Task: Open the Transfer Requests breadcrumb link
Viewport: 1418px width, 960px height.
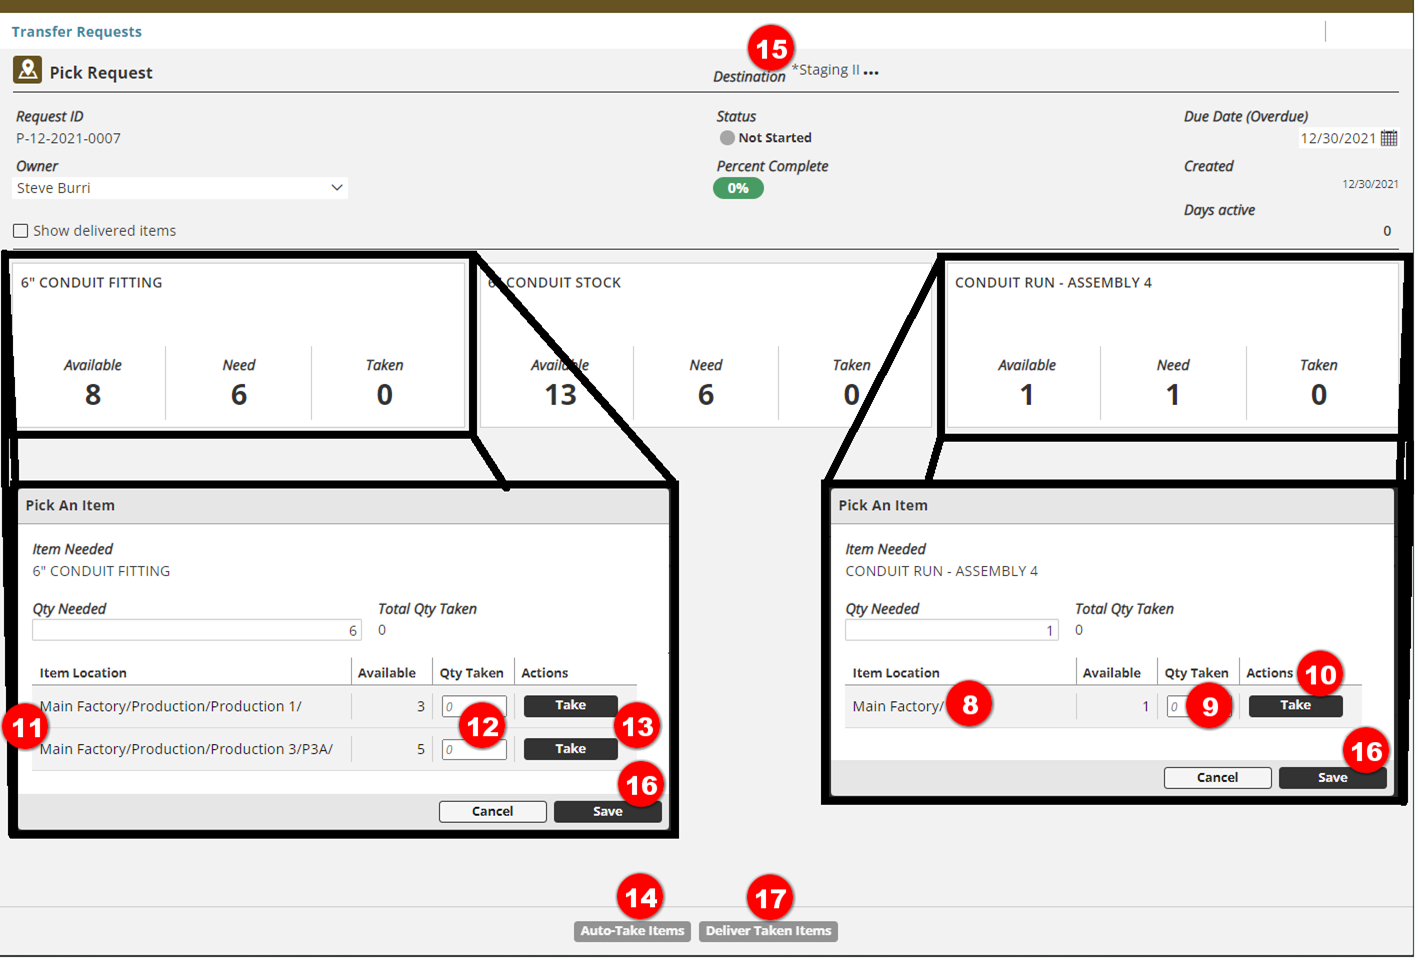Action: click(77, 32)
